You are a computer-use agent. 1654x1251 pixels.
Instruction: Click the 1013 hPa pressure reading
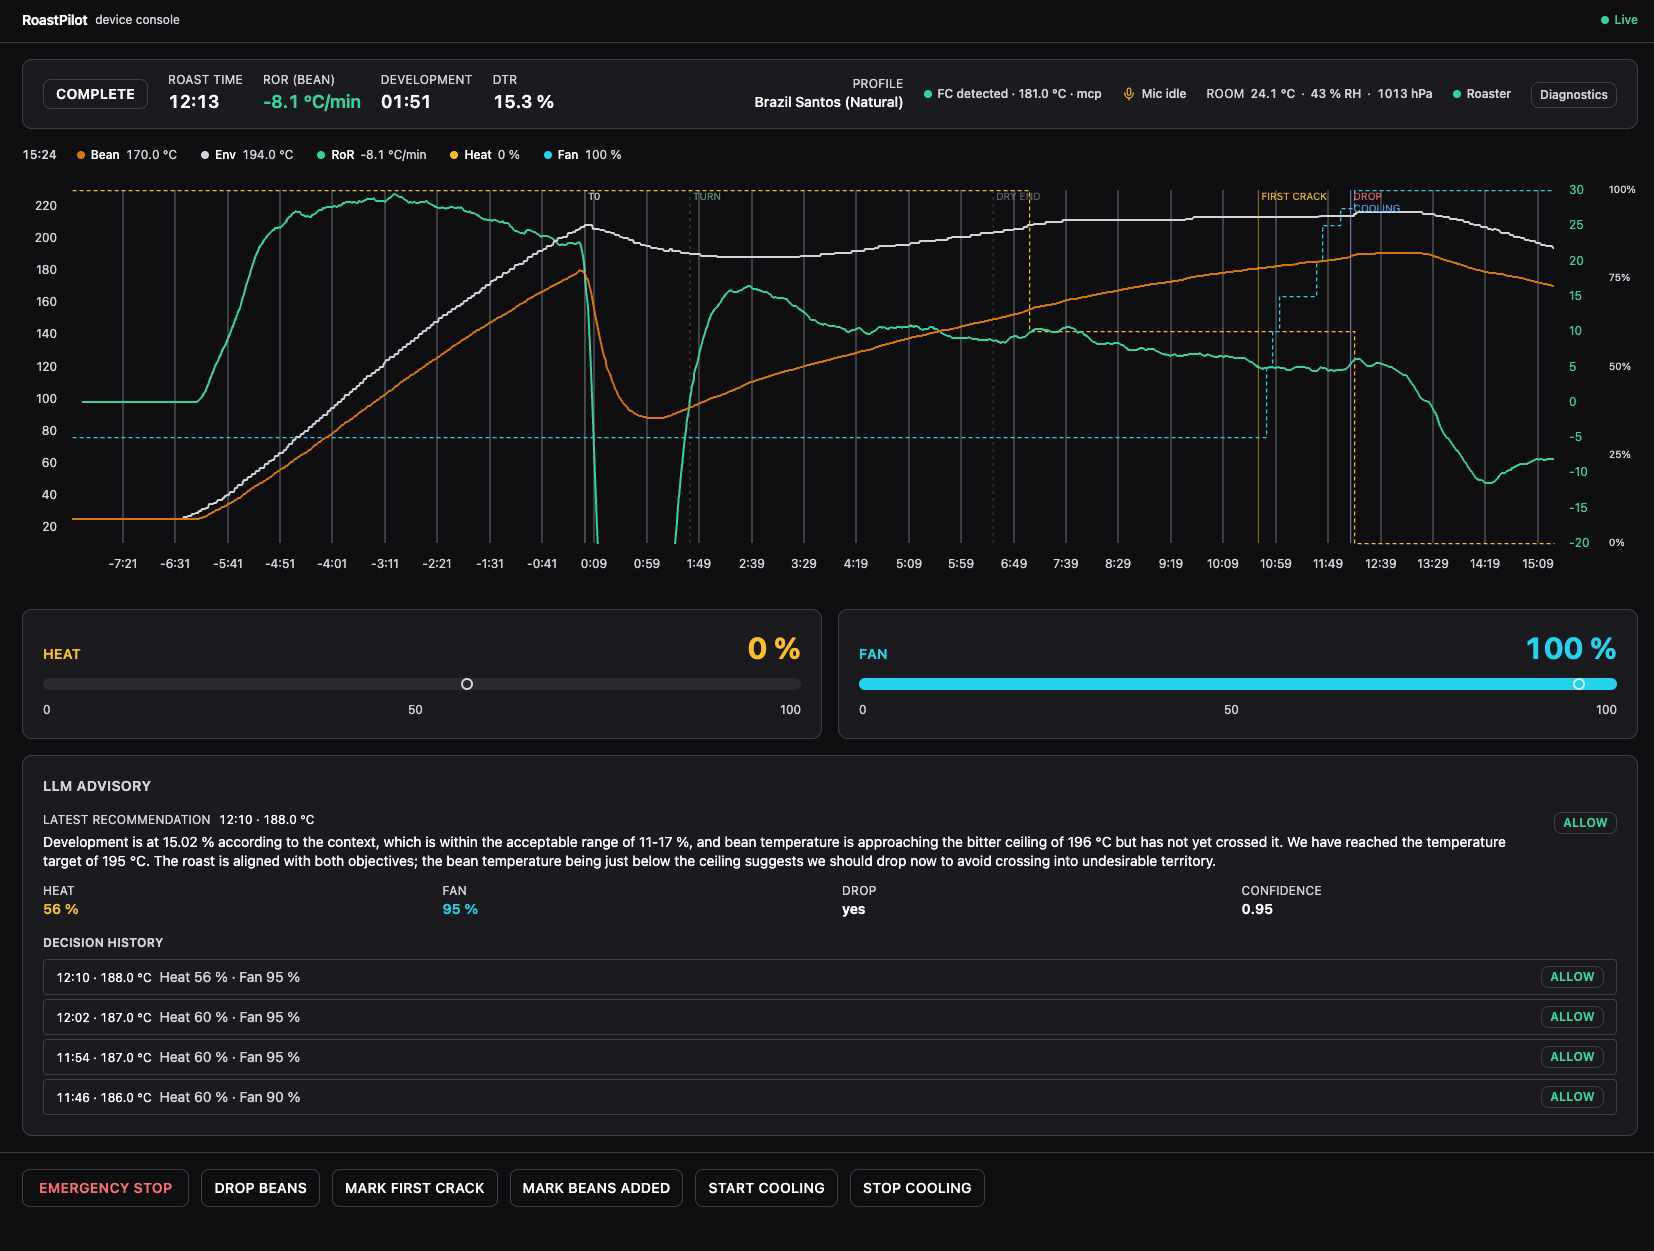click(x=1404, y=94)
